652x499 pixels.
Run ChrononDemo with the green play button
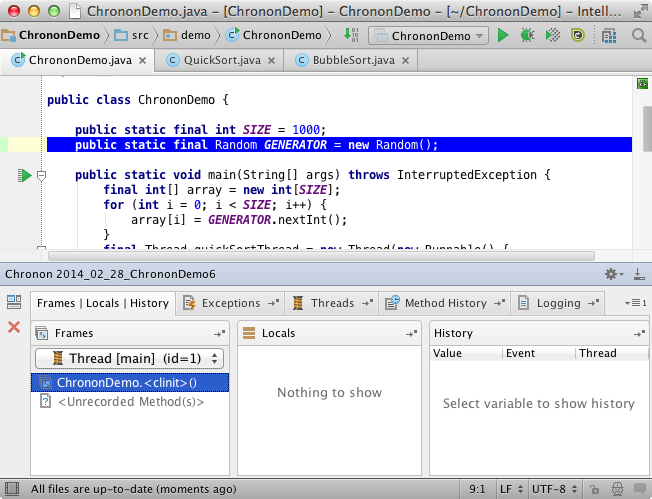503,36
